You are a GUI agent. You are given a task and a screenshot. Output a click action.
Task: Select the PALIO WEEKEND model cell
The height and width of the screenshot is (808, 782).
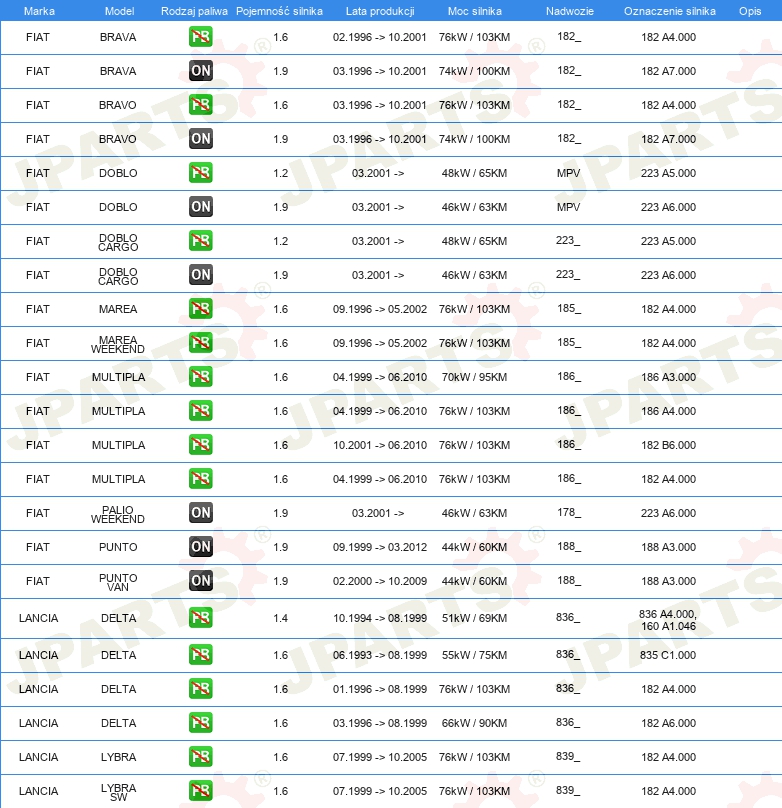coord(118,514)
